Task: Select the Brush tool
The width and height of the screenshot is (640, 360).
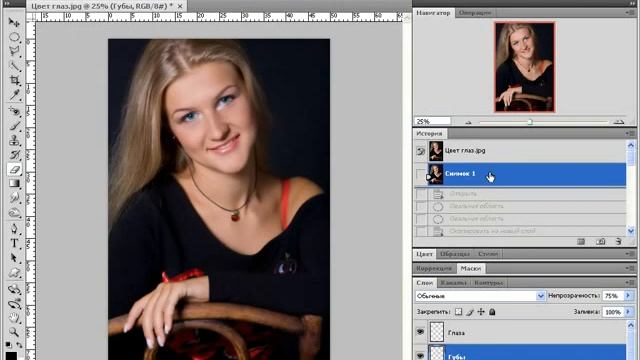Action: [x=14, y=126]
